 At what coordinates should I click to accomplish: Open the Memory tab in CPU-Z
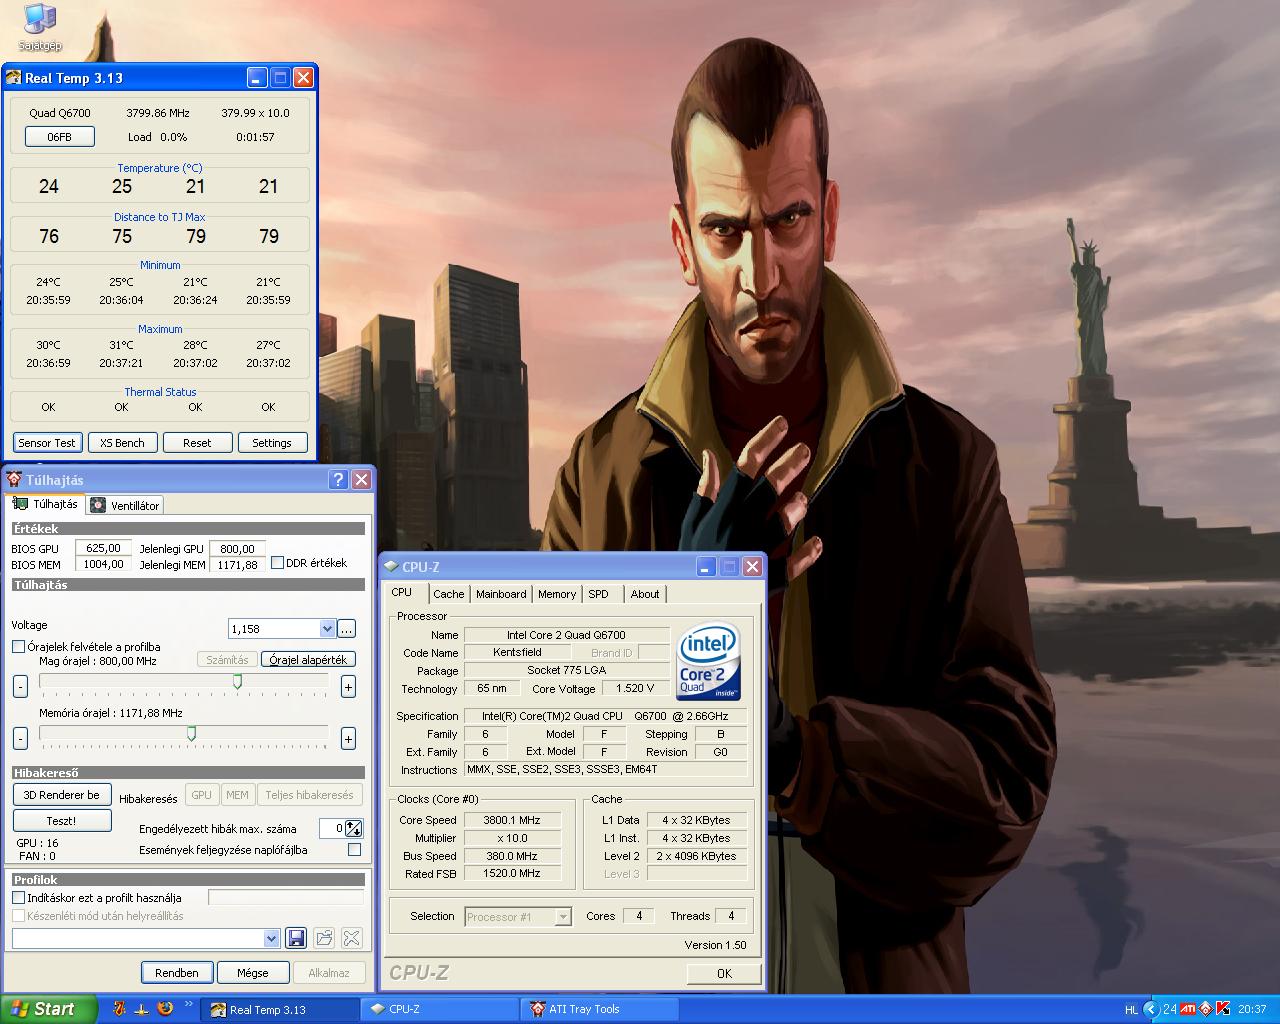pos(557,594)
